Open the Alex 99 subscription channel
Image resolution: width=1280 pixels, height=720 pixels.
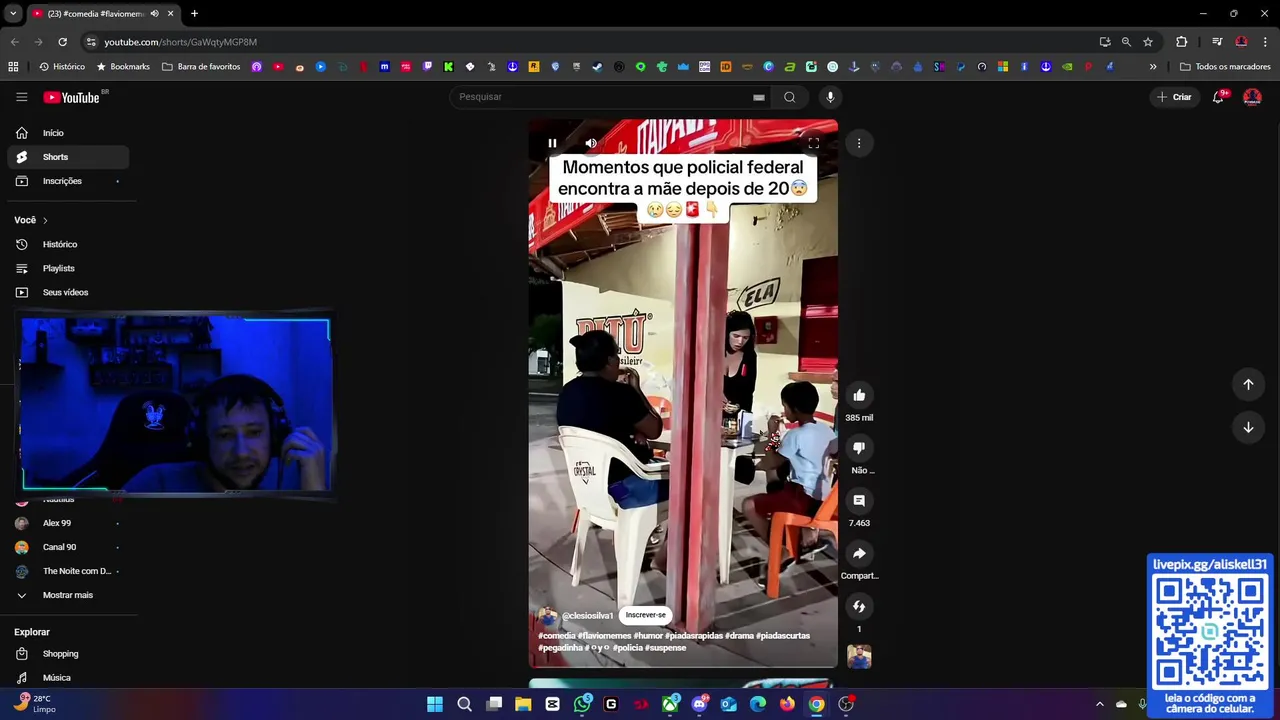(68, 523)
